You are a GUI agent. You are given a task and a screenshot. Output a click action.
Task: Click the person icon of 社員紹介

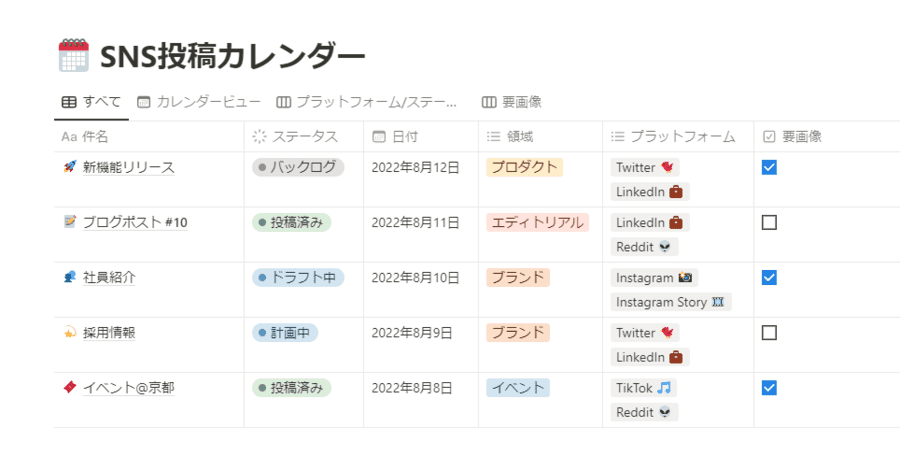coord(69,277)
